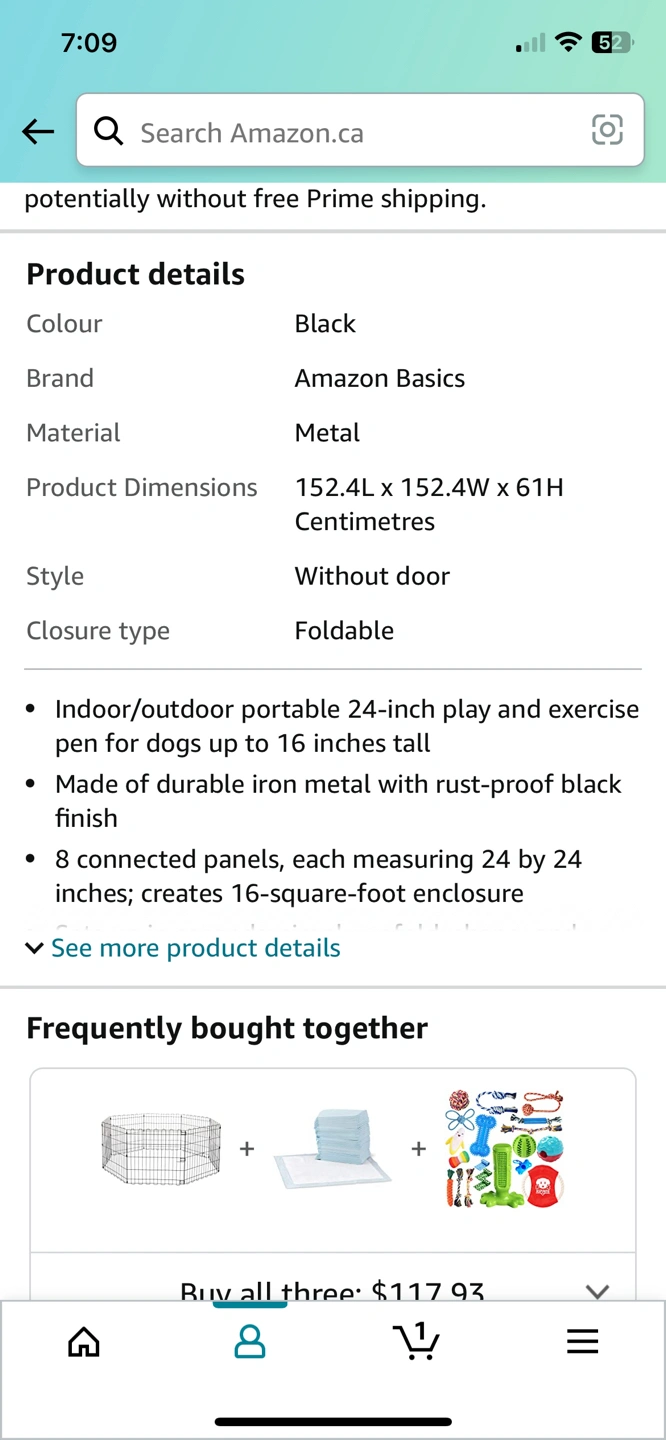The width and height of the screenshot is (666, 1440).
Task: Tap the Frequently bought together heading
Action: point(227,1028)
